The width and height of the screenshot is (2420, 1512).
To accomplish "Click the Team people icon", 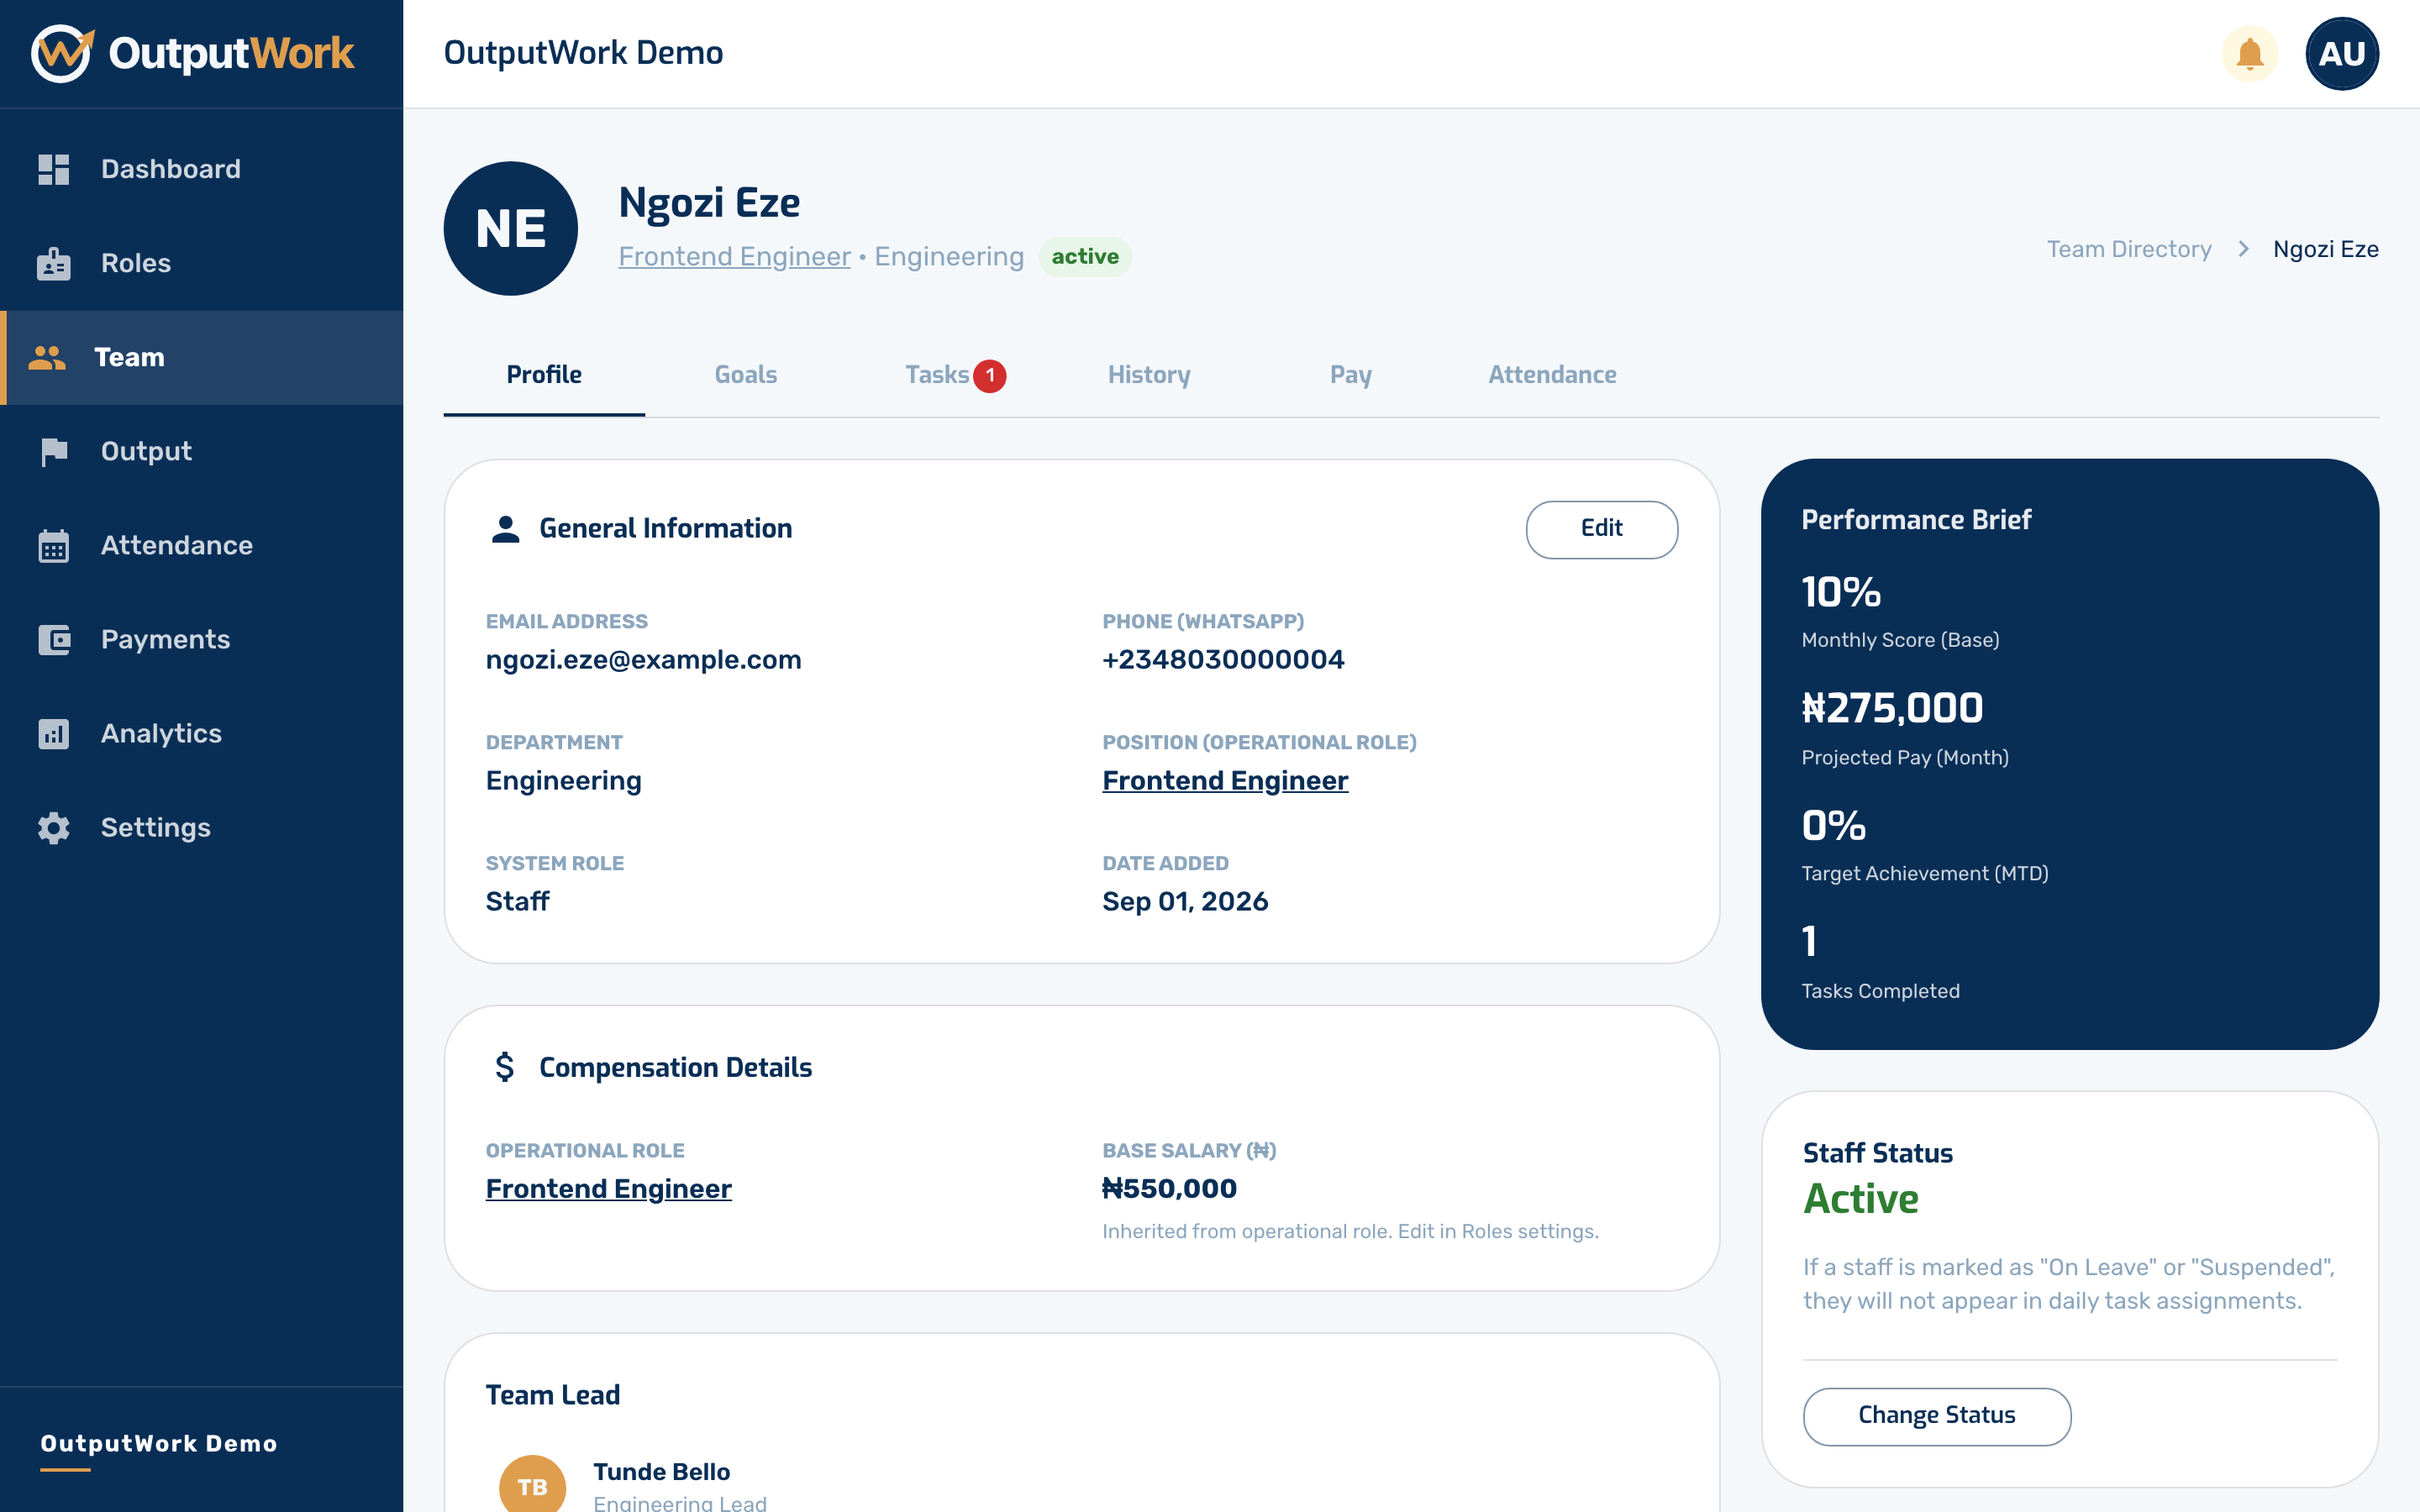I will 47,357.
